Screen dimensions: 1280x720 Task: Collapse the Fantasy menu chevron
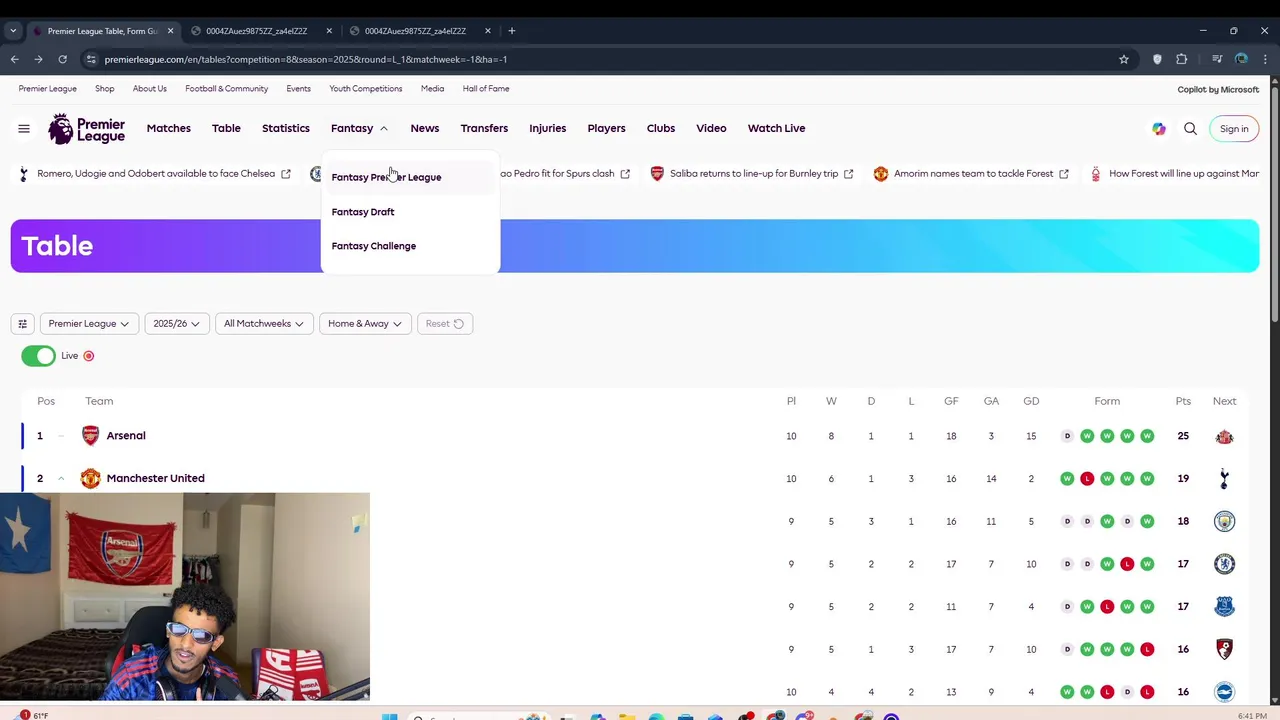[x=383, y=128]
